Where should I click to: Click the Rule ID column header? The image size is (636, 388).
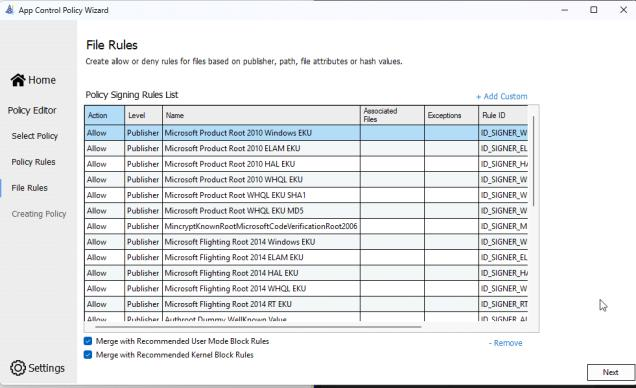(503, 115)
